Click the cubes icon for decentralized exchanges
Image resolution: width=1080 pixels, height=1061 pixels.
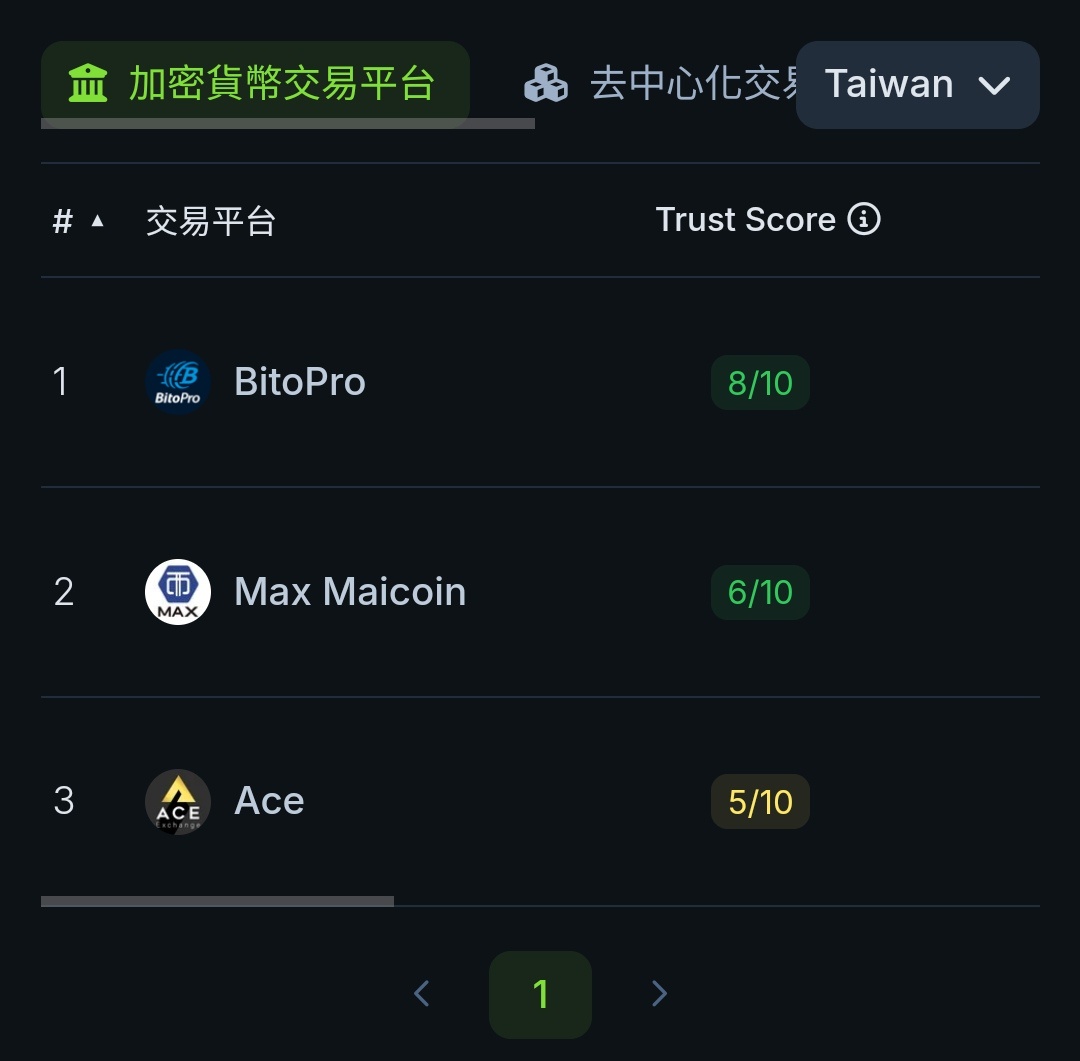[x=546, y=84]
